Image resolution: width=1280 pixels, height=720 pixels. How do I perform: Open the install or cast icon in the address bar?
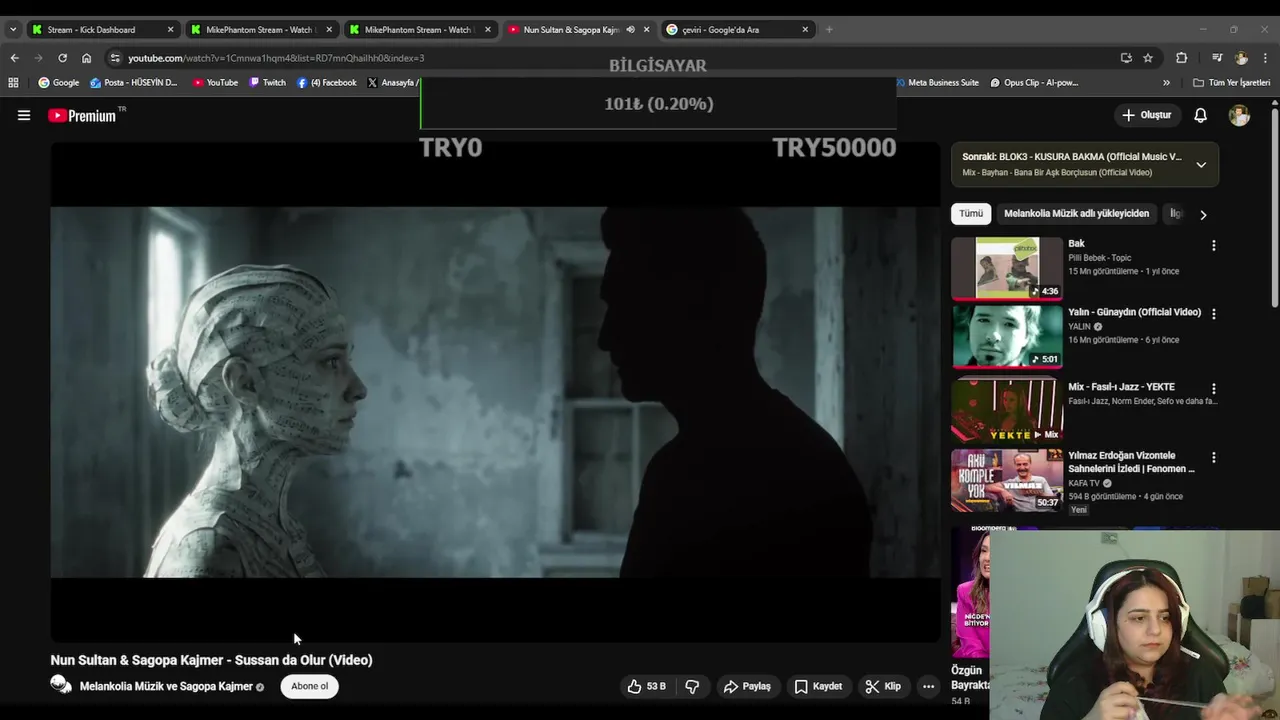click(1126, 58)
